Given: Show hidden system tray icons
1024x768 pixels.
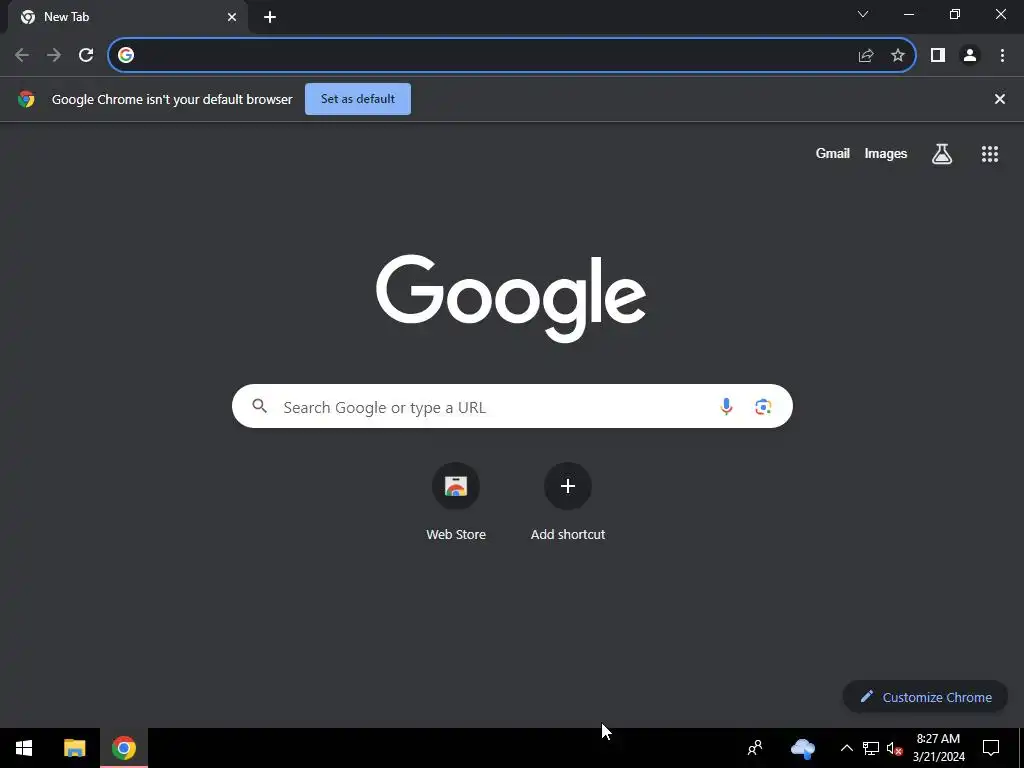Looking at the screenshot, I should point(846,748).
